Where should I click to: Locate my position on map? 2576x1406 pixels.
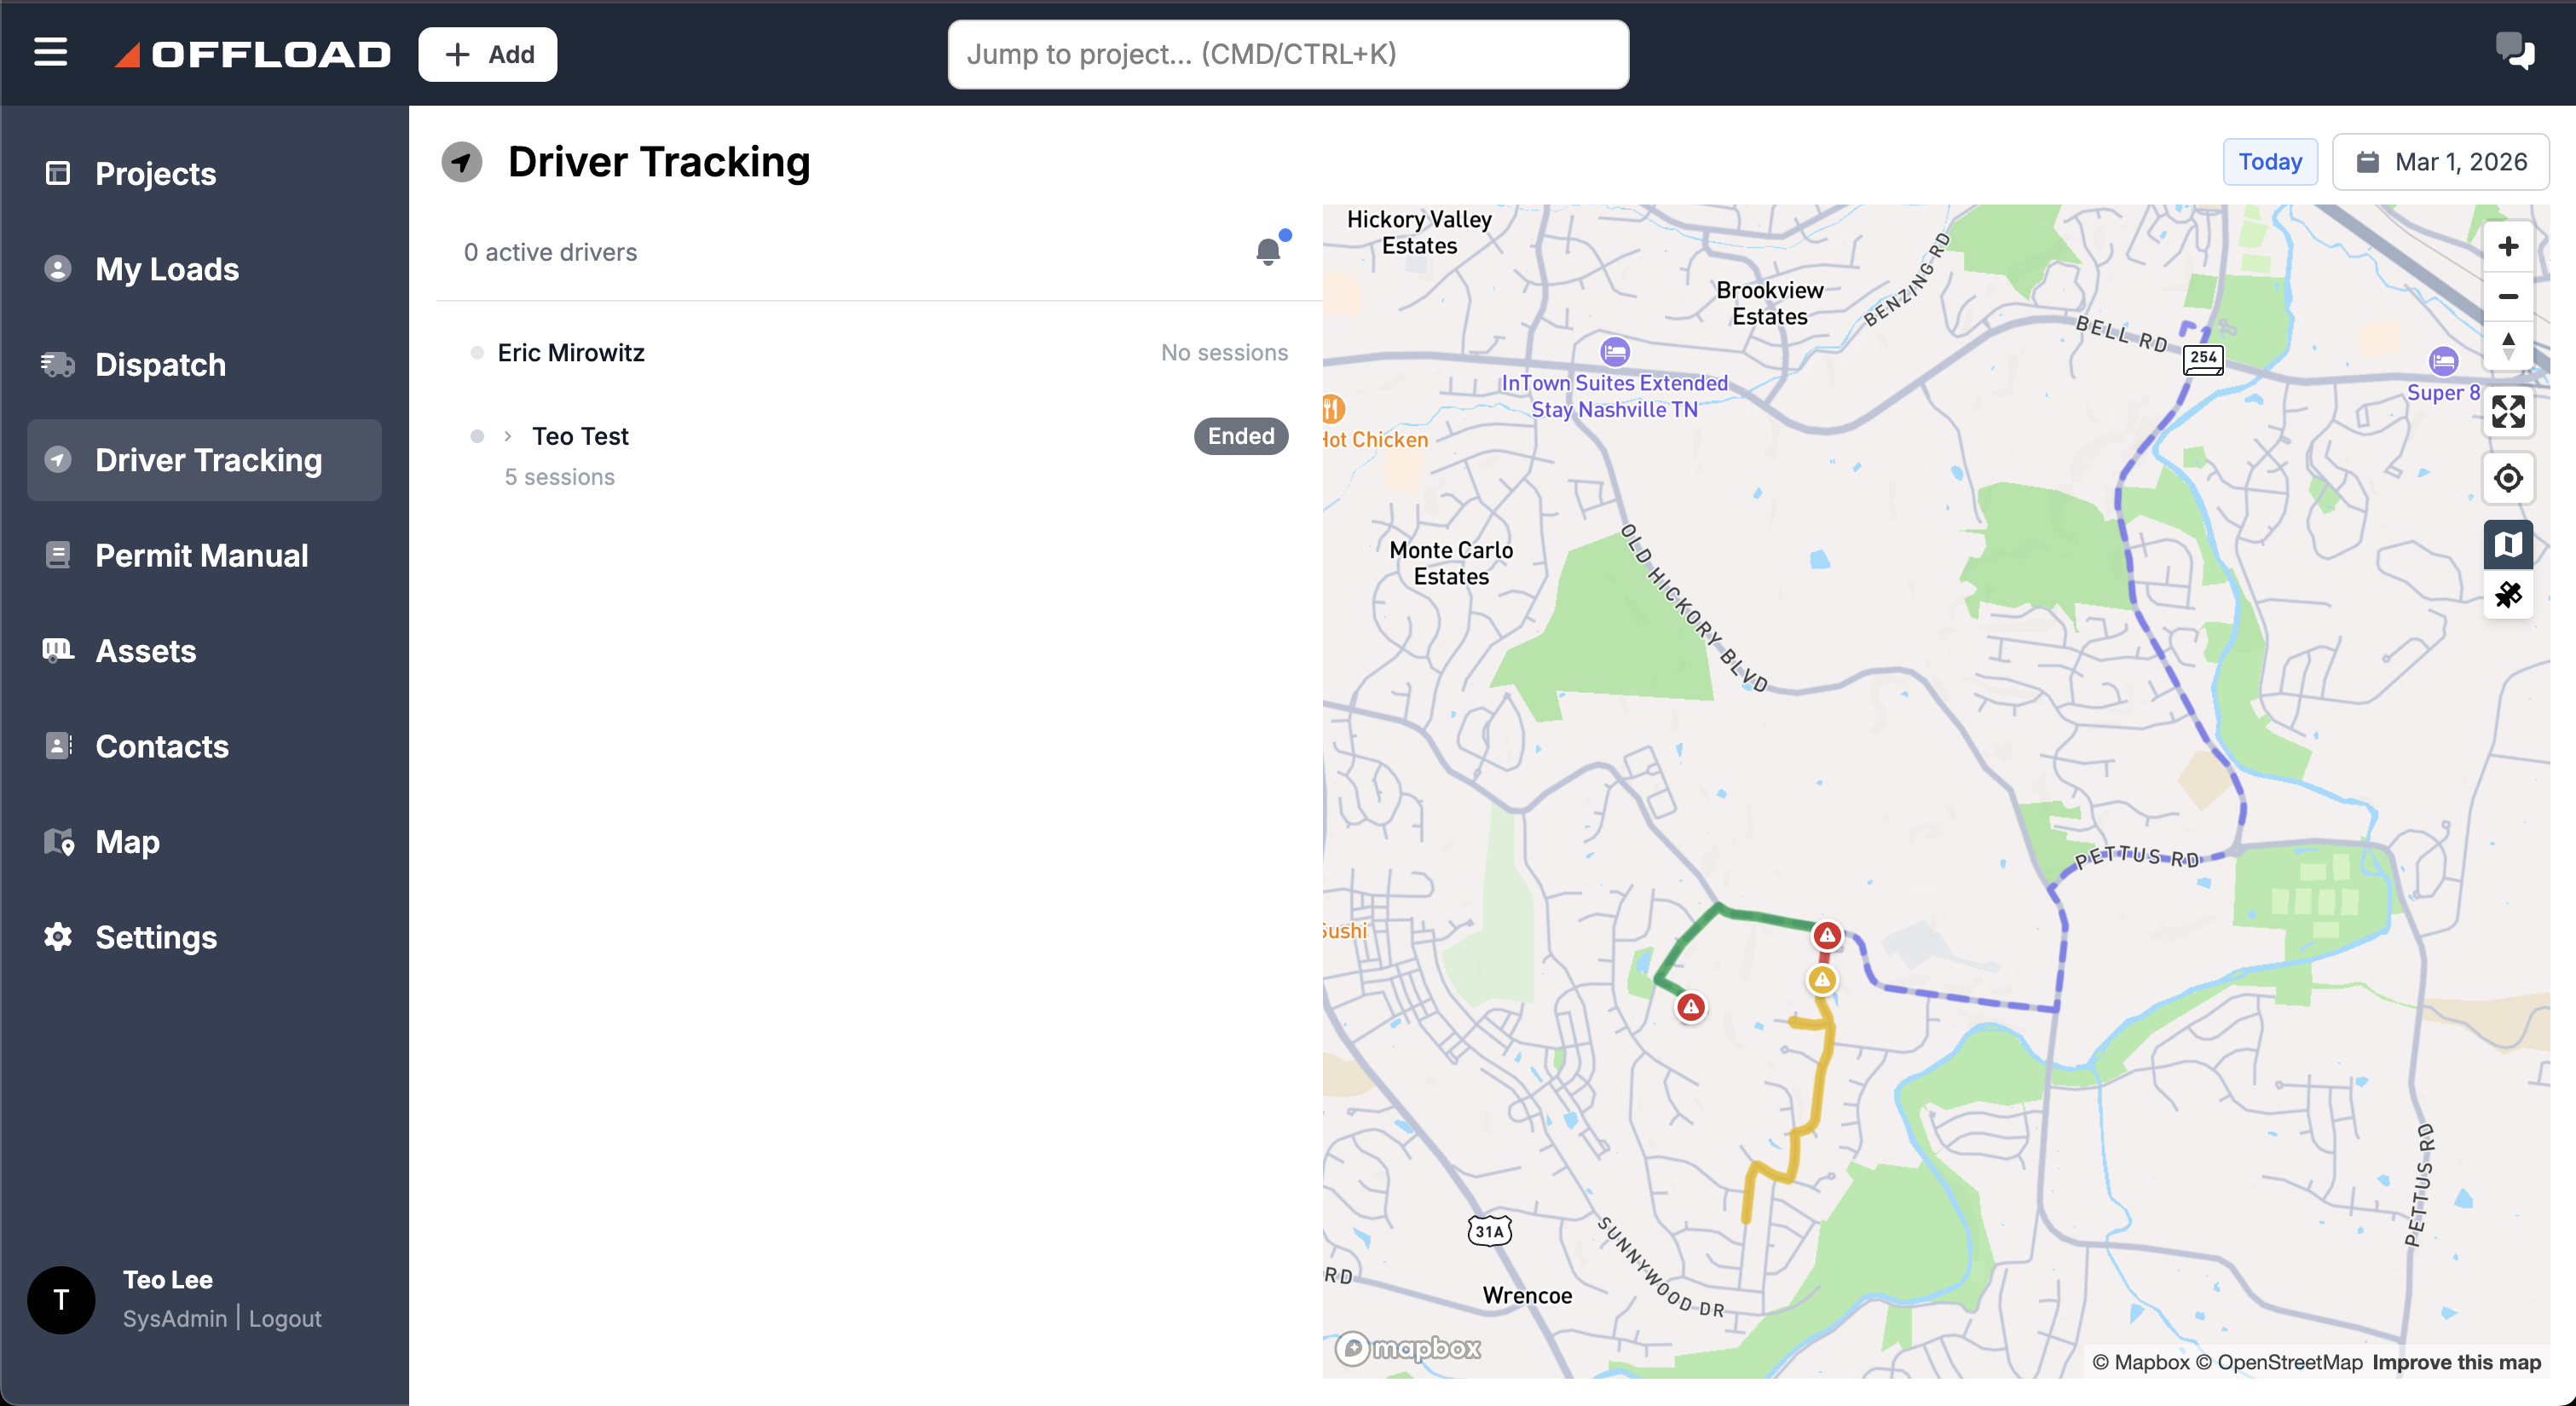[x=2507, y=478]
